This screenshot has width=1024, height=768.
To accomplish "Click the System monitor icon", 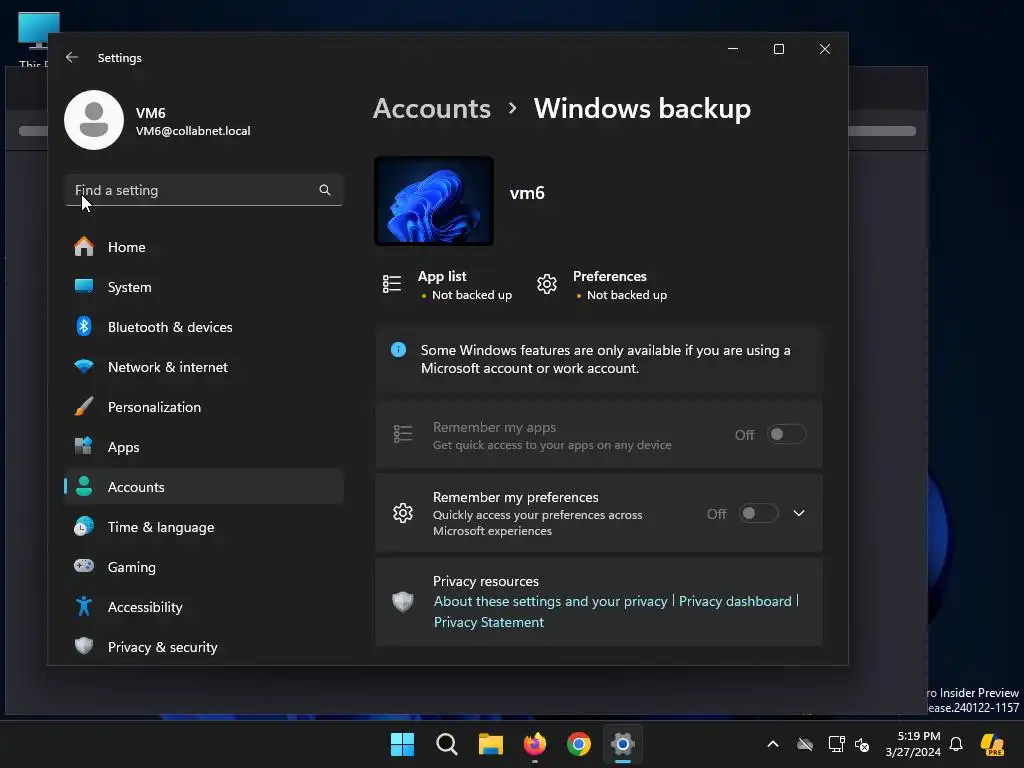I will 84,287.
